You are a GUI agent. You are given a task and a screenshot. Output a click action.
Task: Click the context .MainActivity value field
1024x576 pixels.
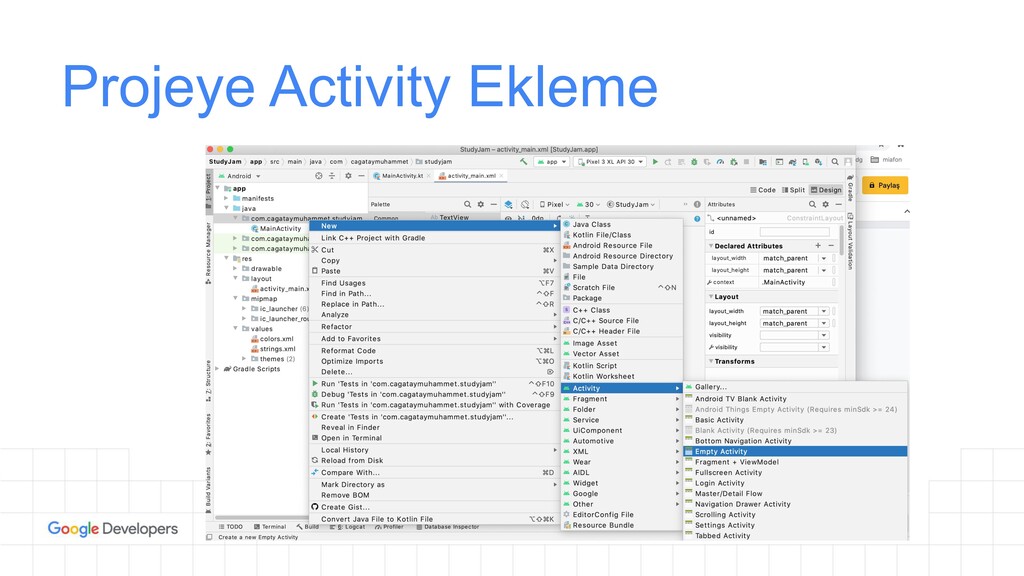tap(795, 282)
